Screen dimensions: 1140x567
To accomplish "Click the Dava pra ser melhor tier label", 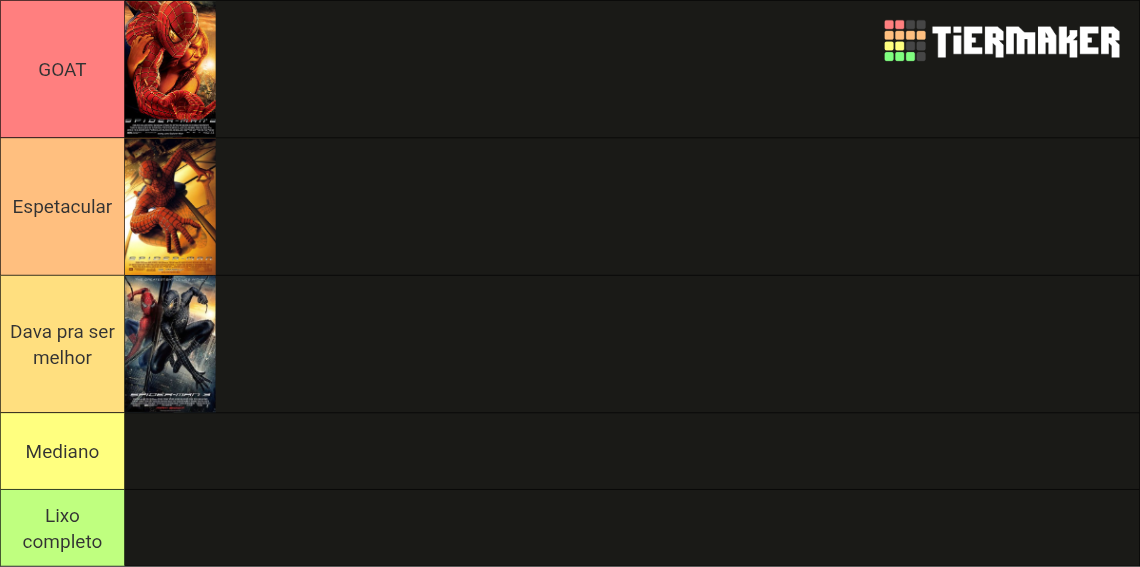I will point(63,344).
